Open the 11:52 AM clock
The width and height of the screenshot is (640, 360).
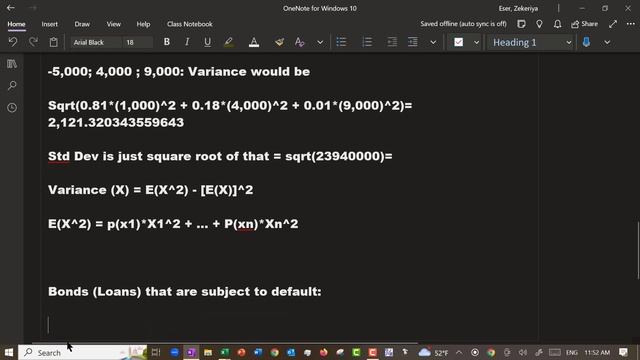click(597, 352)
